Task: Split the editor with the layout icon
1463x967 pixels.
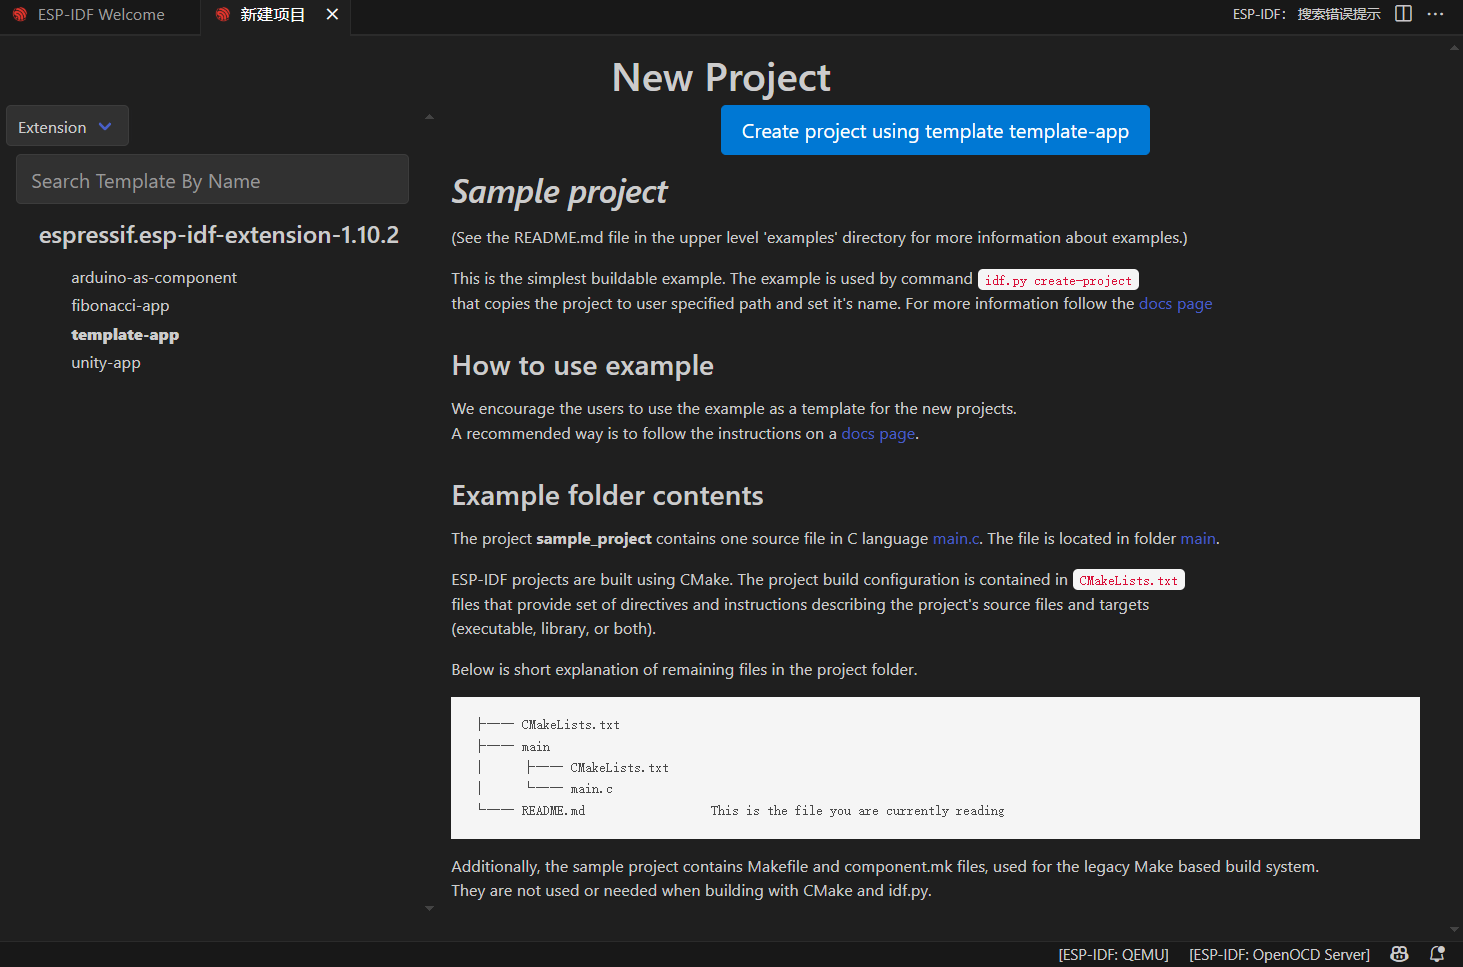Action: click(1404, 14)
